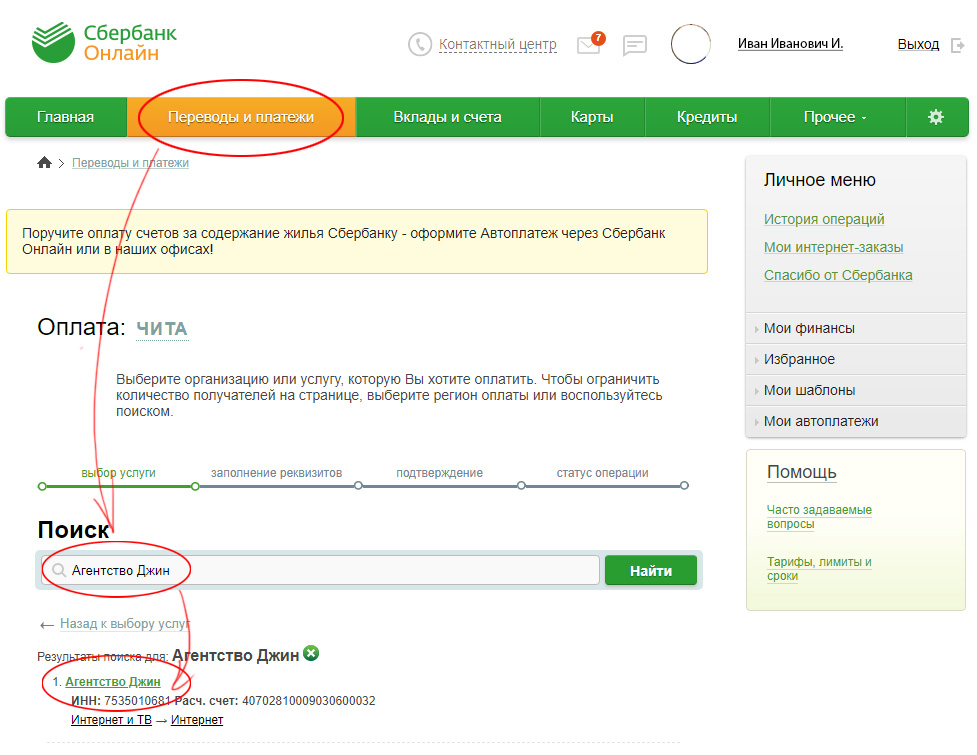Viewport: 977px width, 755px height.
Task: Switch to the Вклады и счета tab
Action: point(447,116)
